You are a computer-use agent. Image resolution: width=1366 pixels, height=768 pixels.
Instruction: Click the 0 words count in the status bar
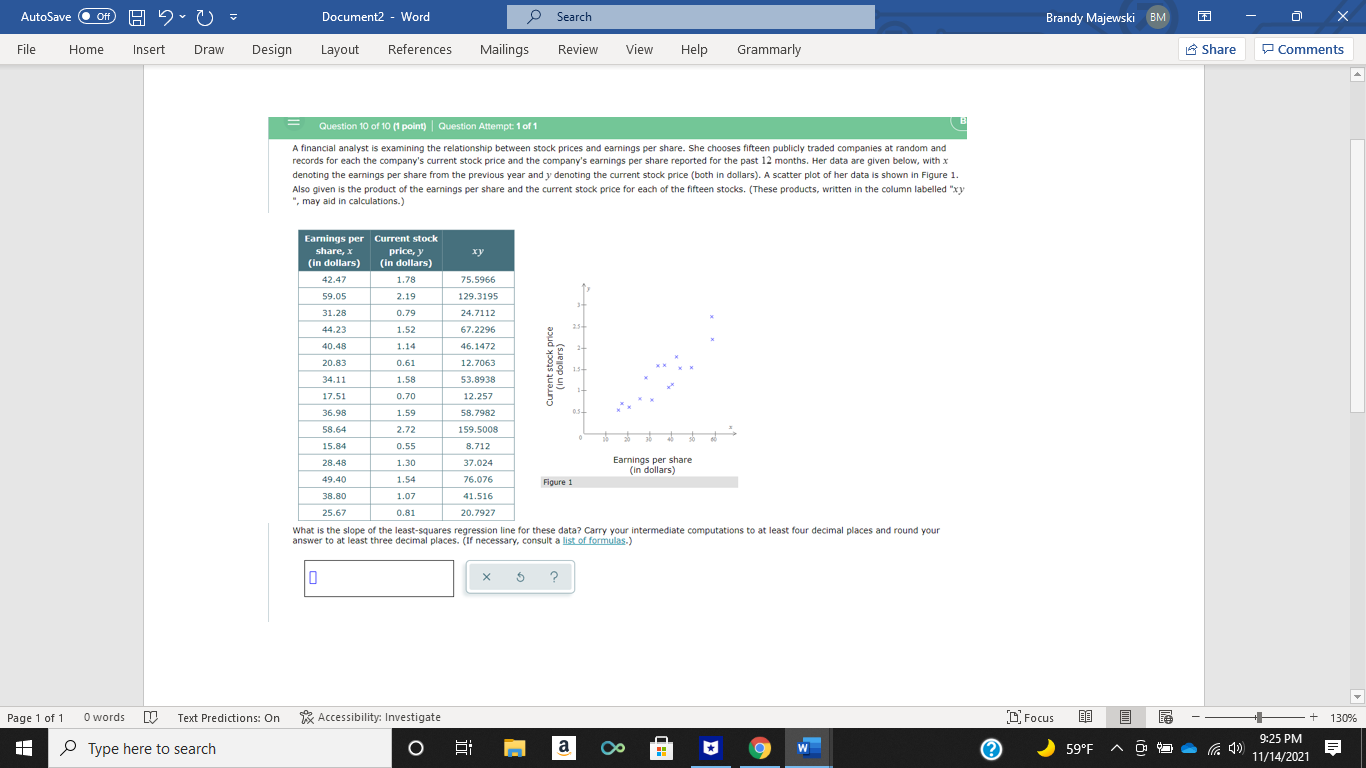104,717
